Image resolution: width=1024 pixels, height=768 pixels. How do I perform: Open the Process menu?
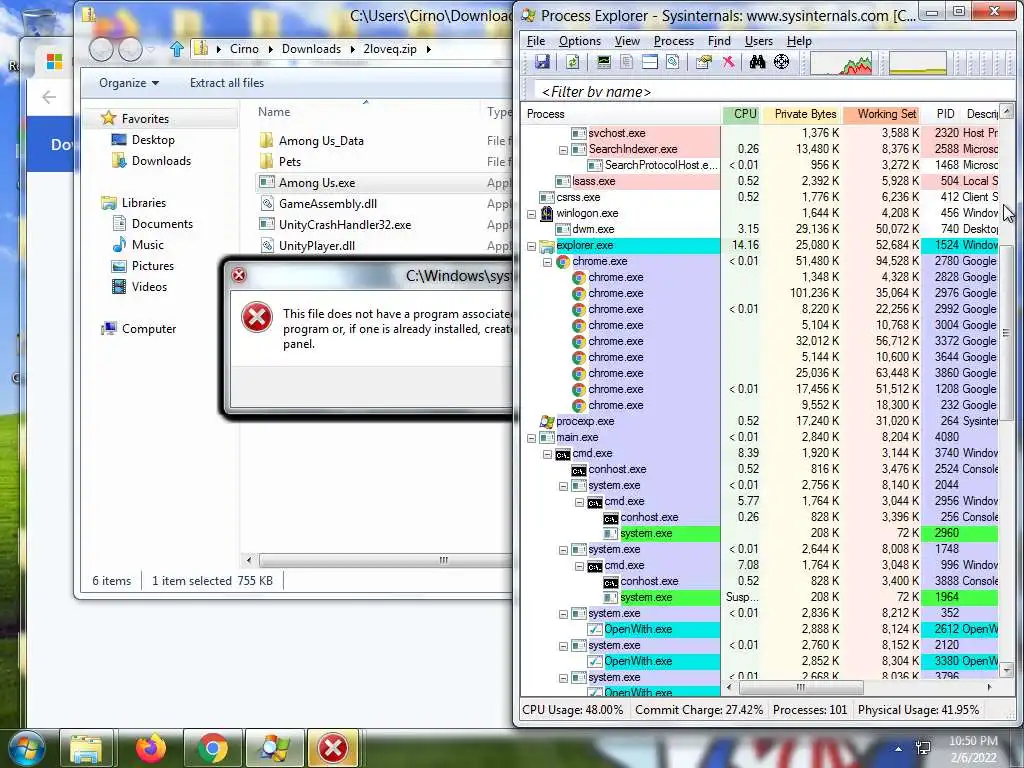673,40
